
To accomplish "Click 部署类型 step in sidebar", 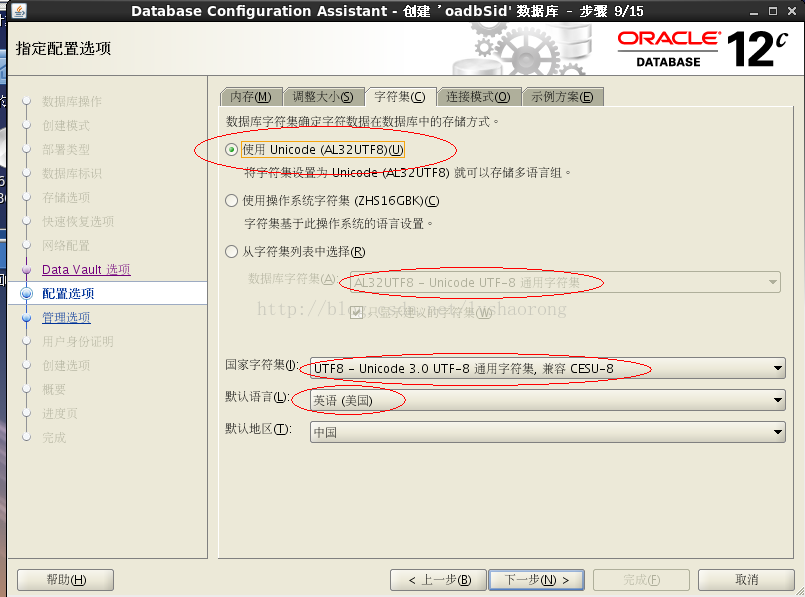I will 66,150.
